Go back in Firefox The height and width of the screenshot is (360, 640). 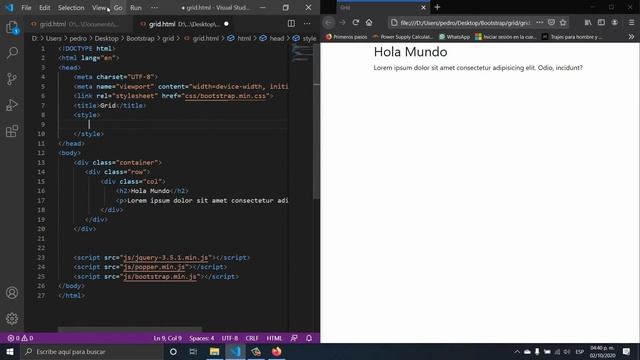(329, 22)
